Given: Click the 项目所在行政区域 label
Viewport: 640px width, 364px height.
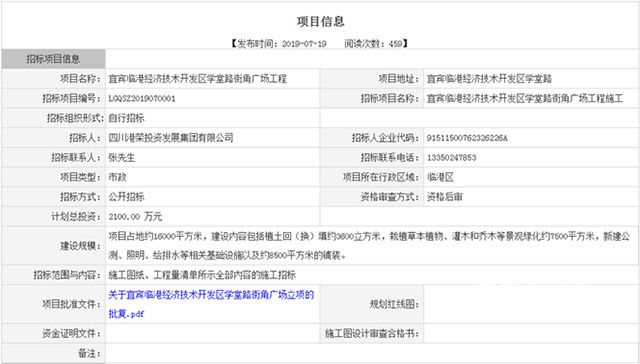Looking at the screenshot, I should click(381, 177).
